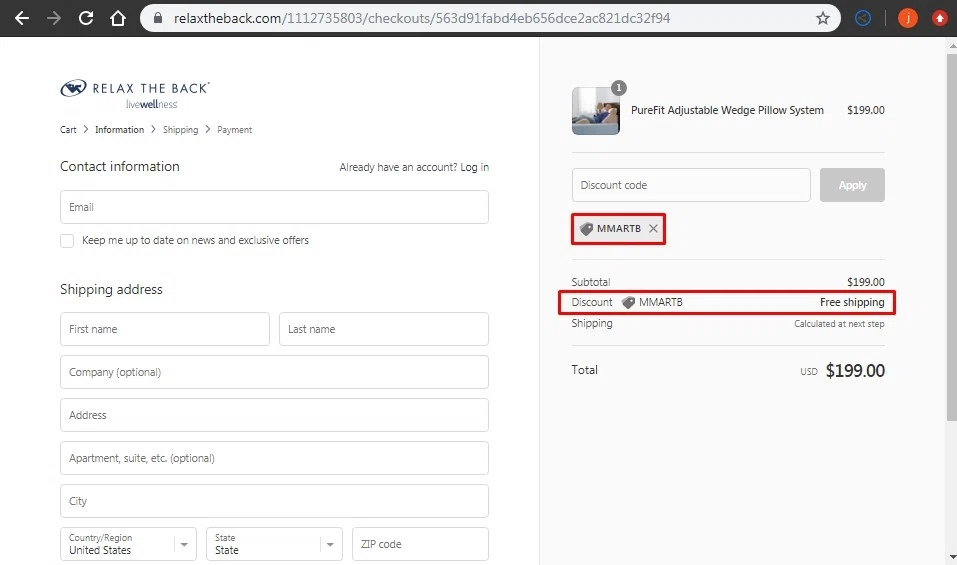The width and height of the screenshot is (957, 565).
Task: Click the Log in link
Action: tap(474, 167)
